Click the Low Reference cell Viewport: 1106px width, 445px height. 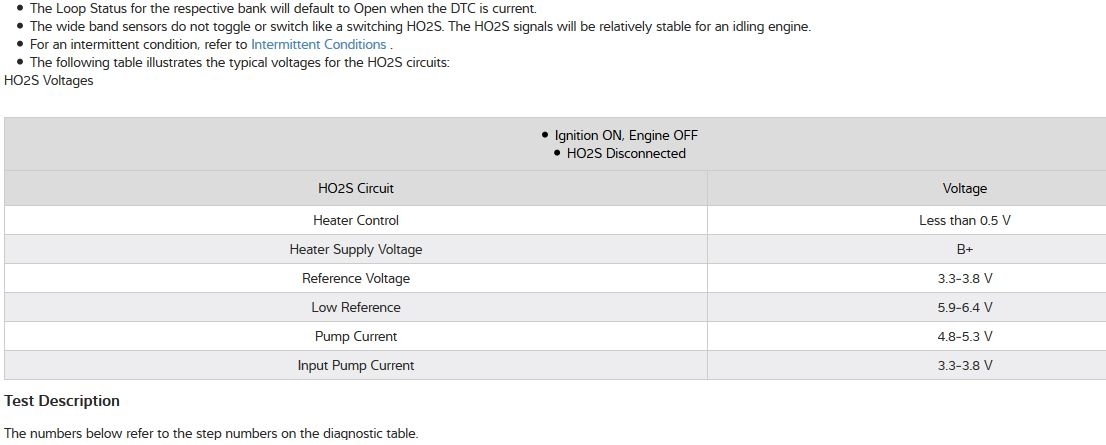tap(356, 307)
